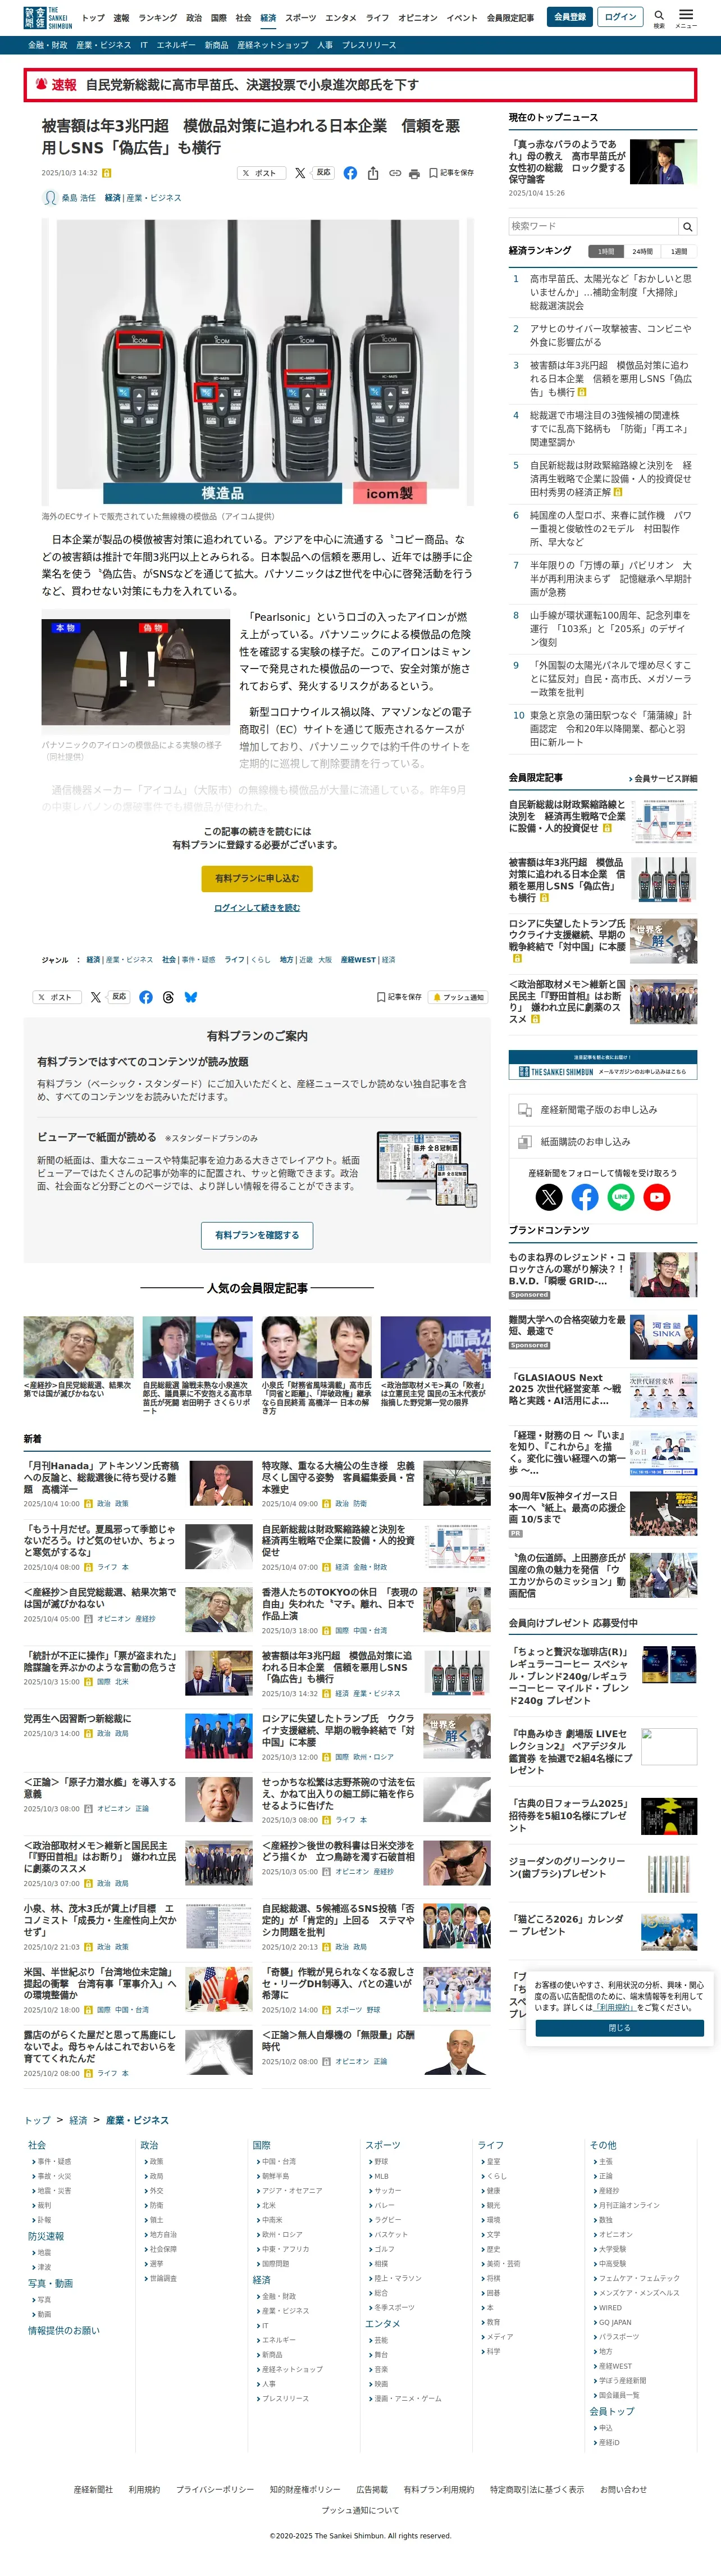Expand 会員サービス詳細 chevron link

click(x=663, y=778)
